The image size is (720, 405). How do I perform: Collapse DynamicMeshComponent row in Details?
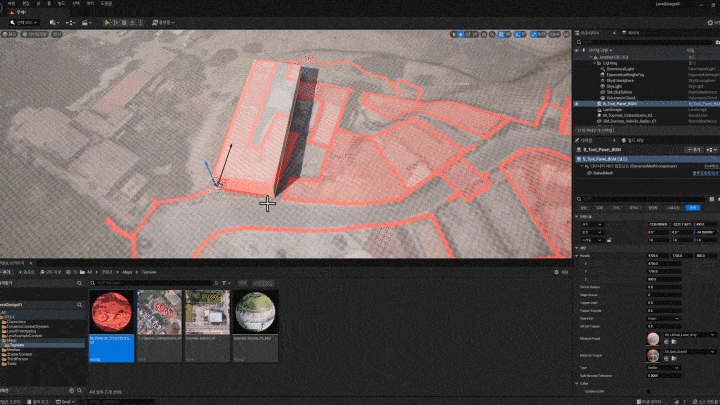coord(582,166)
